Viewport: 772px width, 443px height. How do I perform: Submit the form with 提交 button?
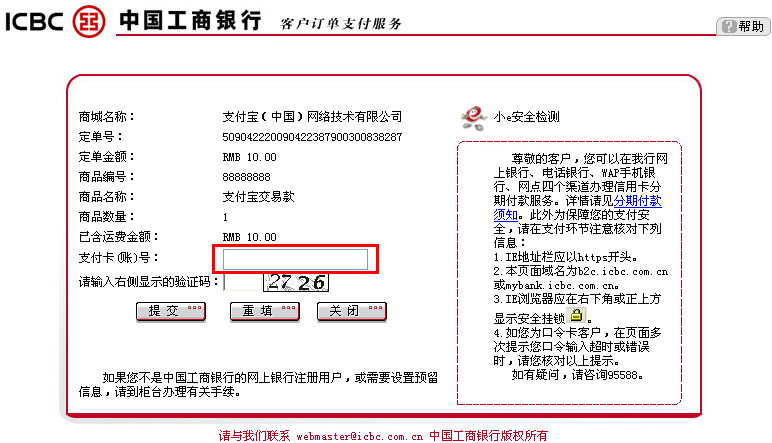tap(171, 312)
